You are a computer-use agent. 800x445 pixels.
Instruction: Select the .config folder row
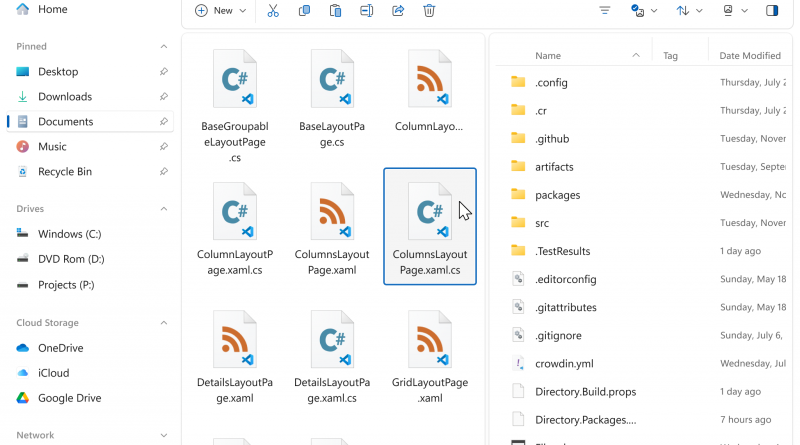click(644, 82)
